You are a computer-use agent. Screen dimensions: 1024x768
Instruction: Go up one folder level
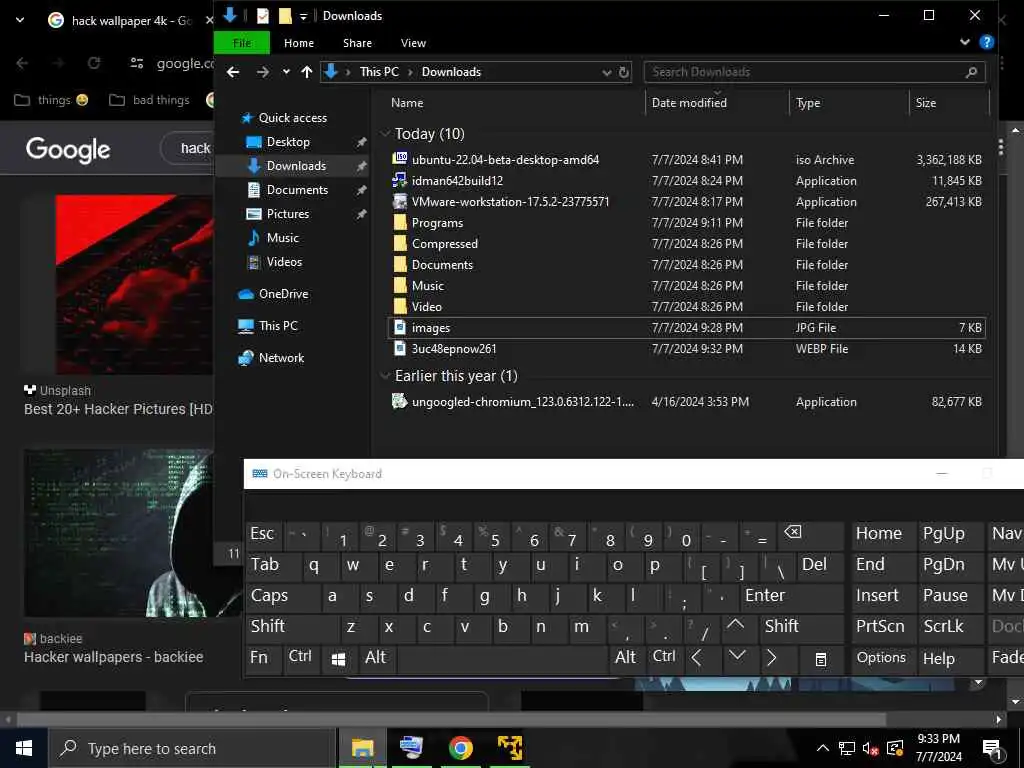[306, 72]
